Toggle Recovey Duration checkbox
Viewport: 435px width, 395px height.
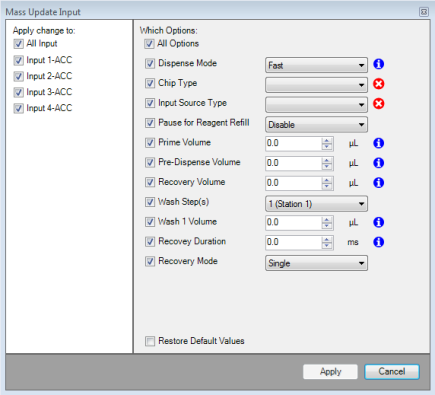click(150, 241)
